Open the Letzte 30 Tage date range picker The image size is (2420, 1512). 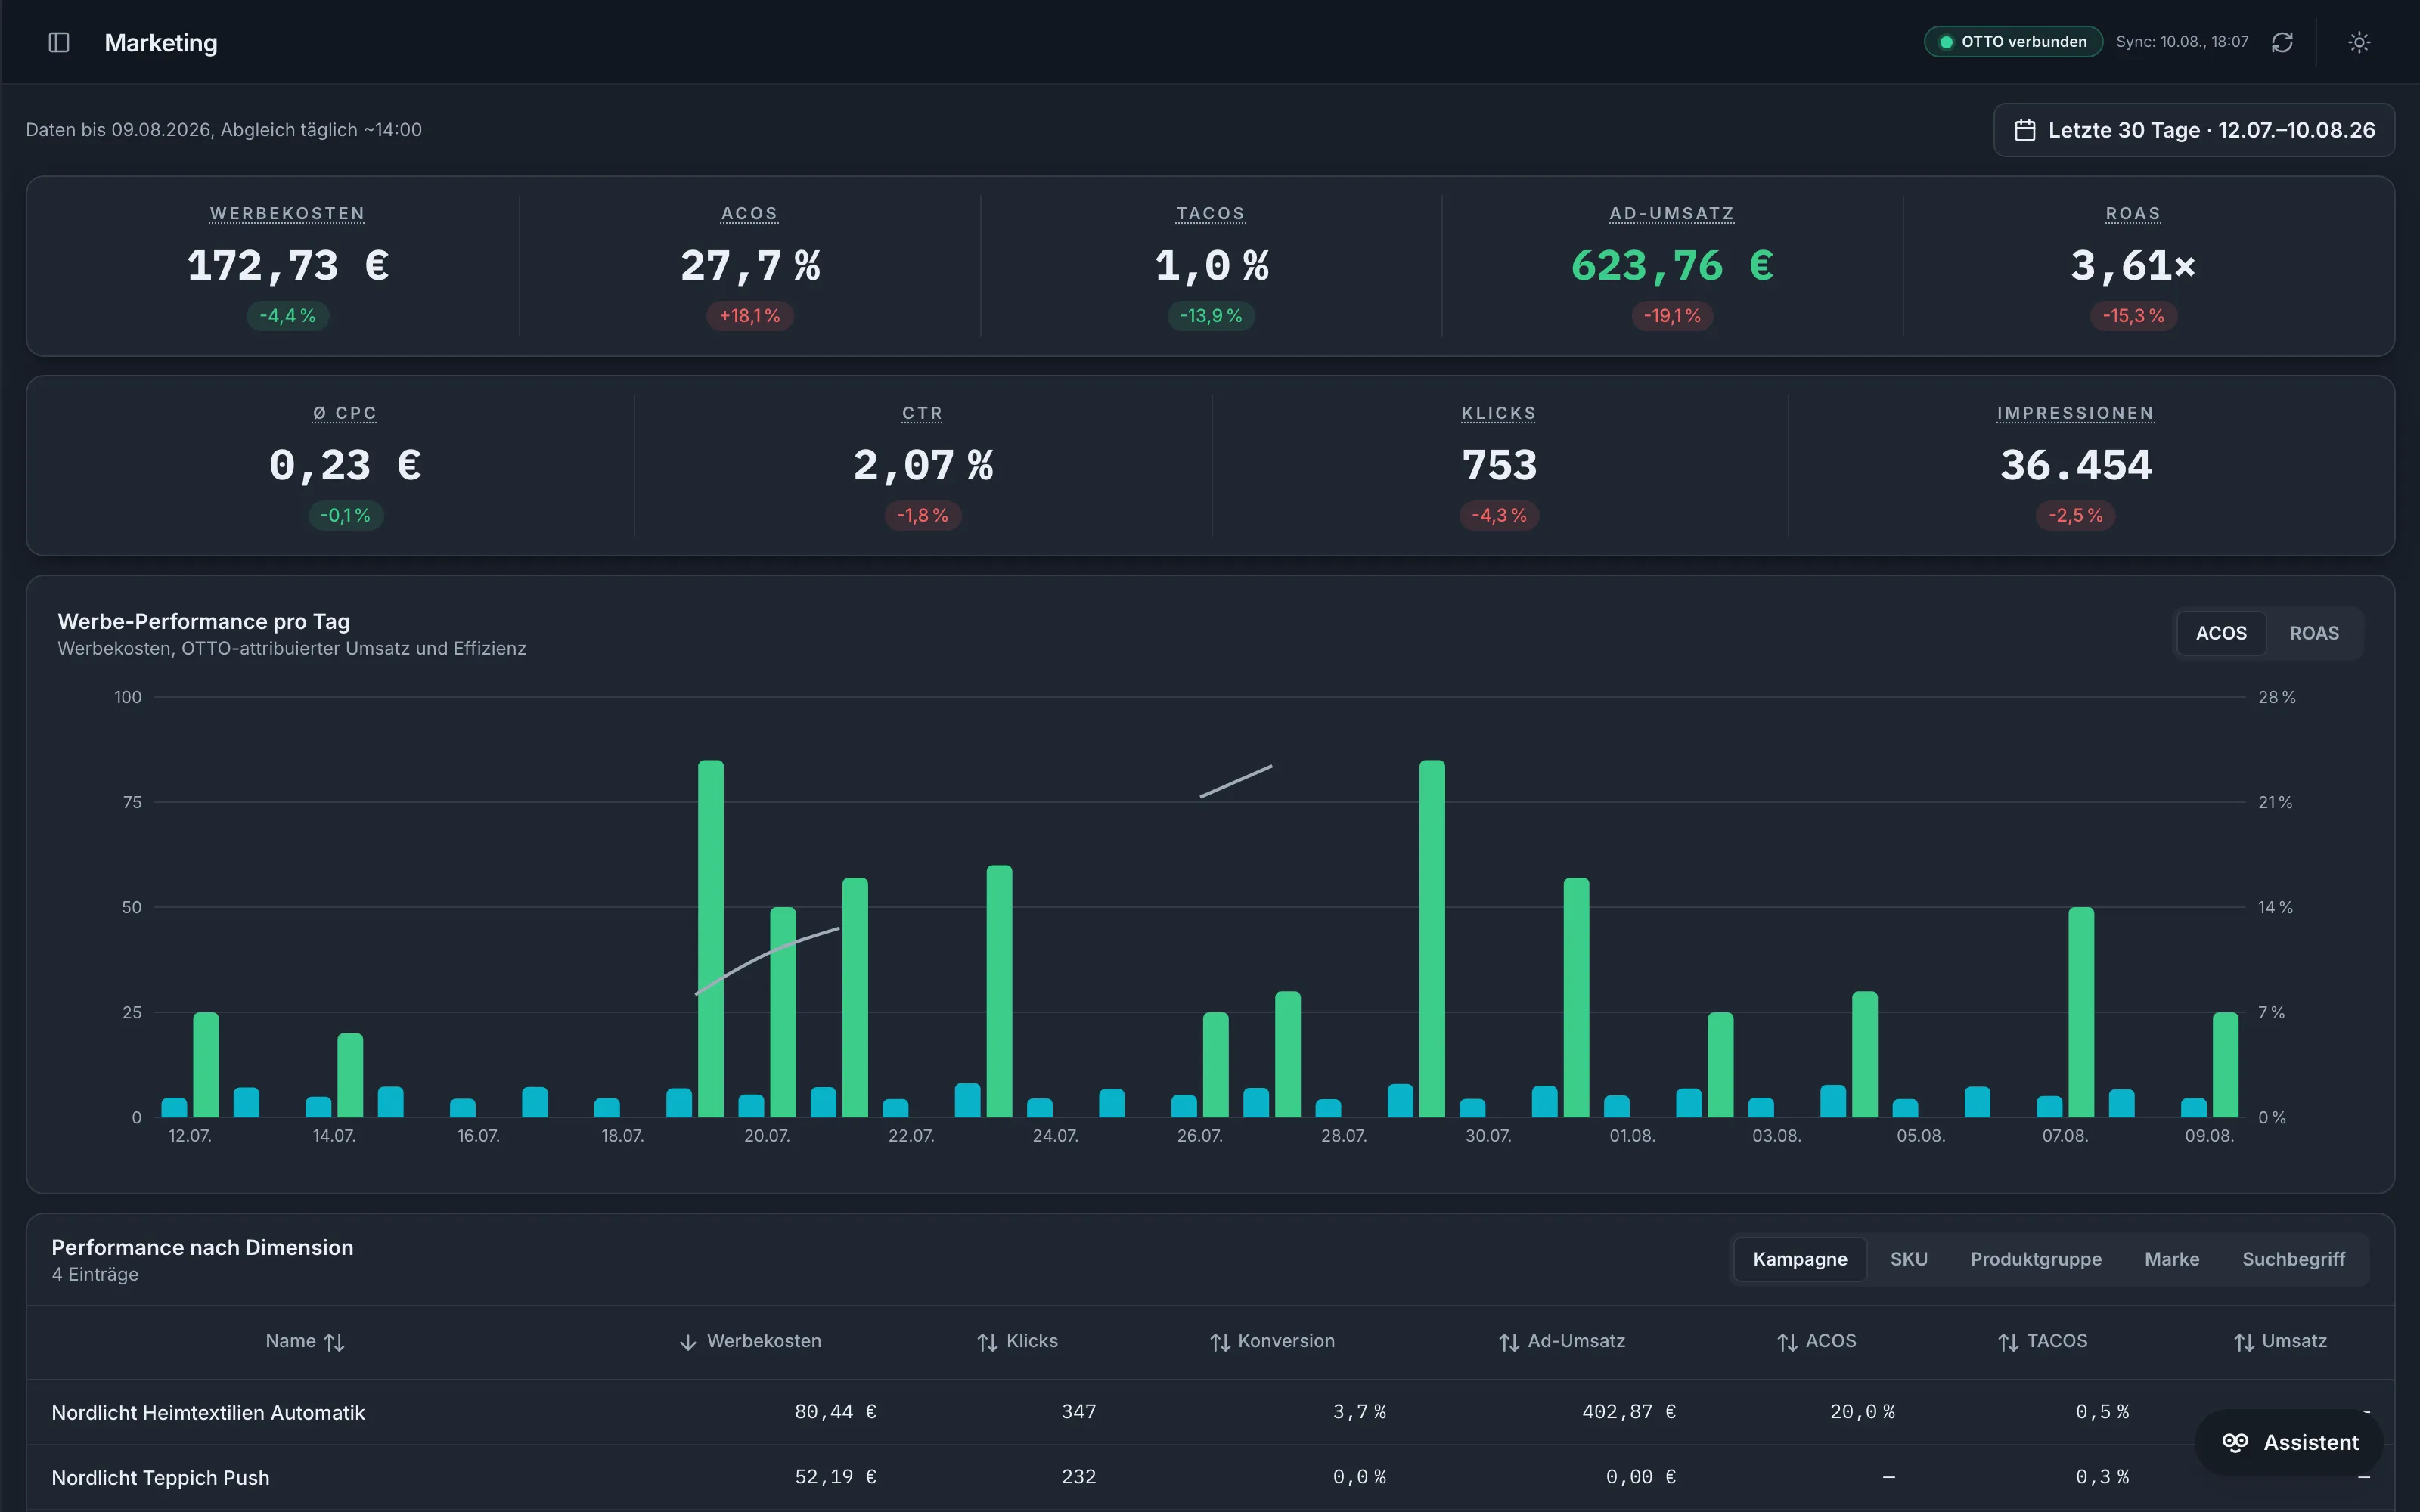coord(2194,130)
